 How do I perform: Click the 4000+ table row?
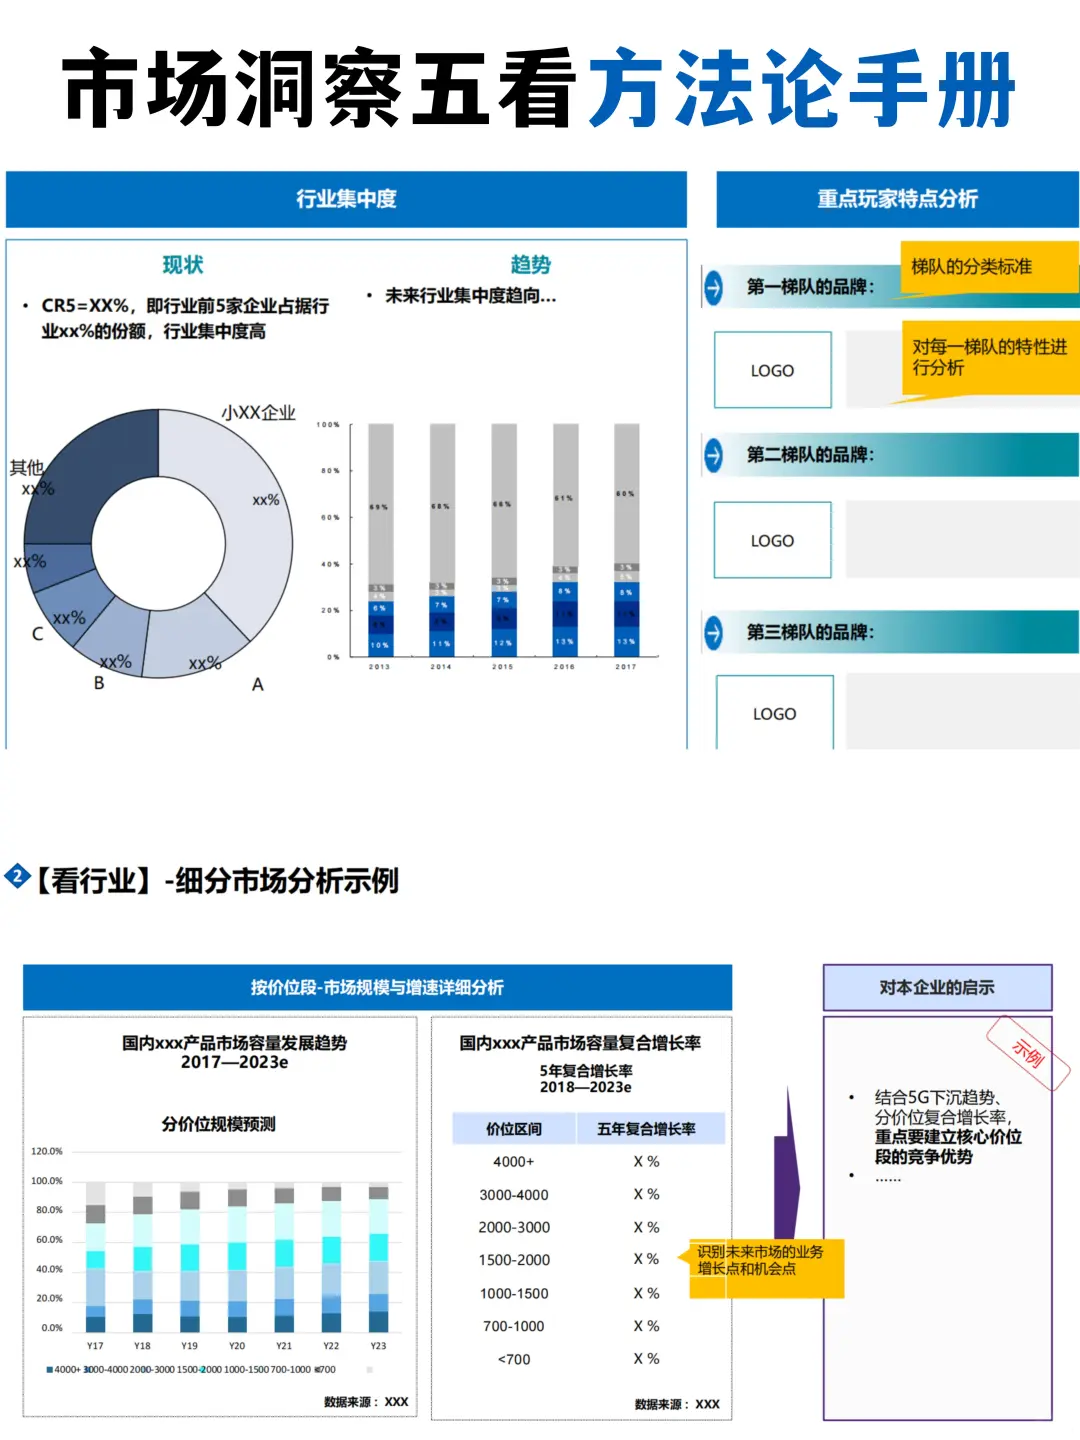coord(588,1162)
